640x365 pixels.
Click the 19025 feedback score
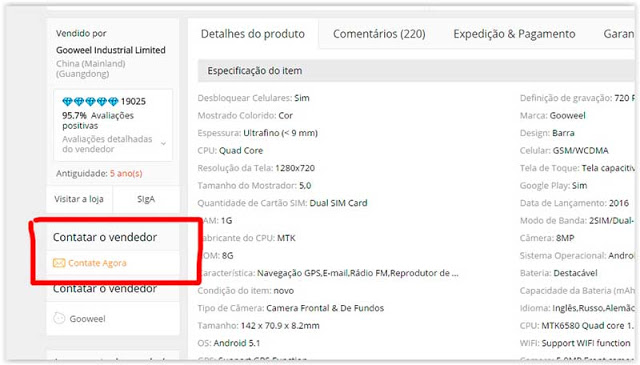pos(133,101)
